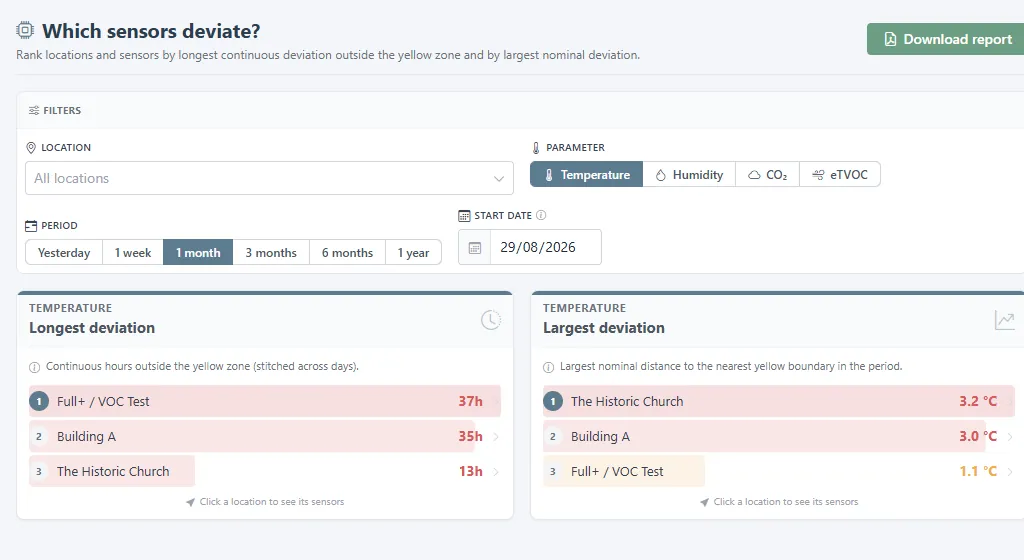Click the filters slider icon
Screen dimensions: 1024x560
[33, 110]
